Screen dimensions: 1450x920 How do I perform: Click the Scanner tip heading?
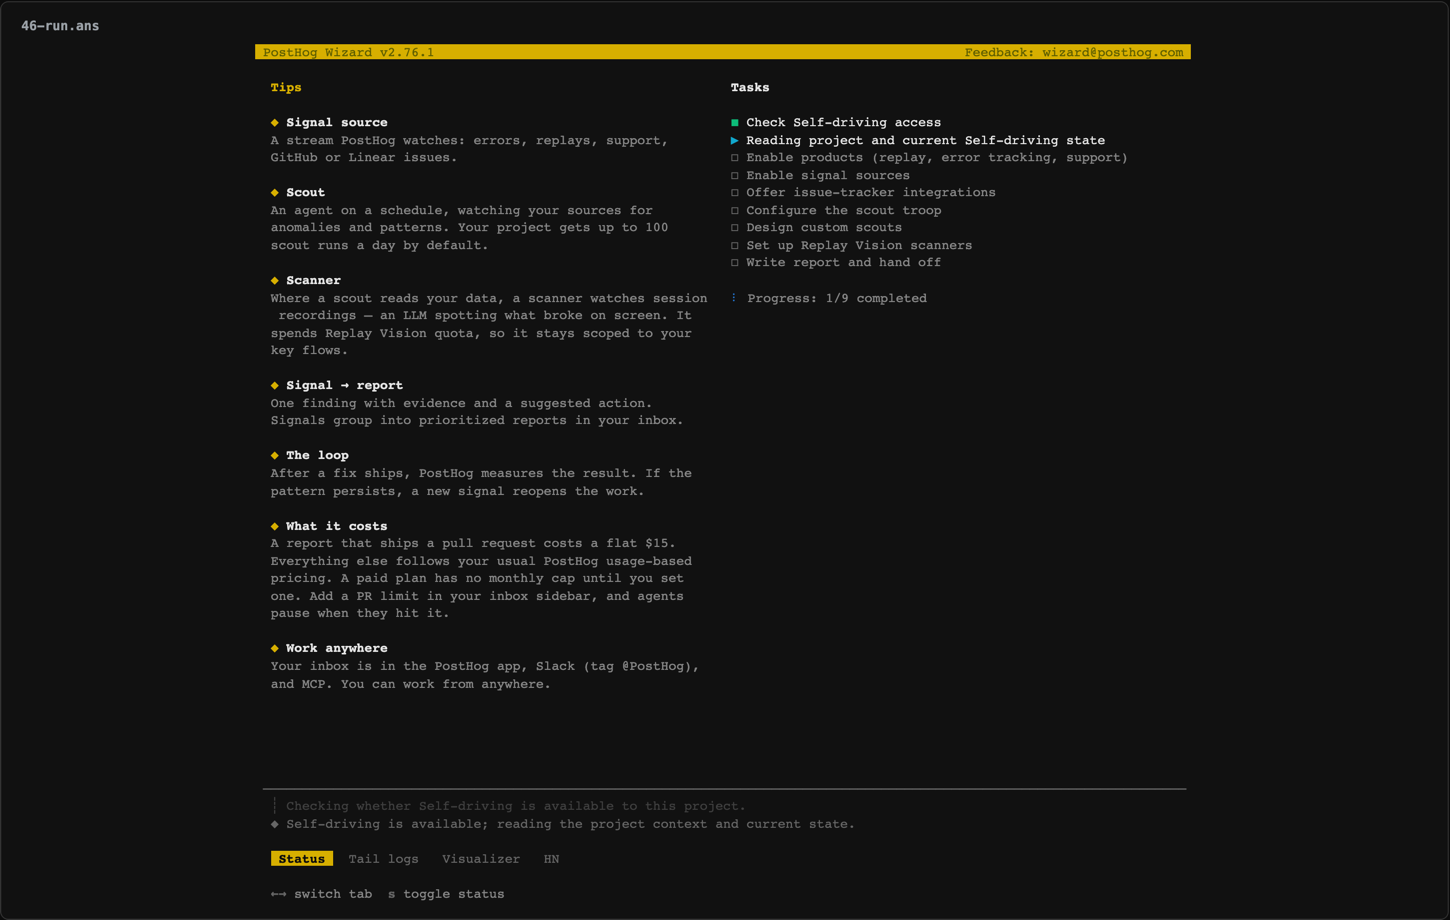pyautogui.click(x=313, y=281)
